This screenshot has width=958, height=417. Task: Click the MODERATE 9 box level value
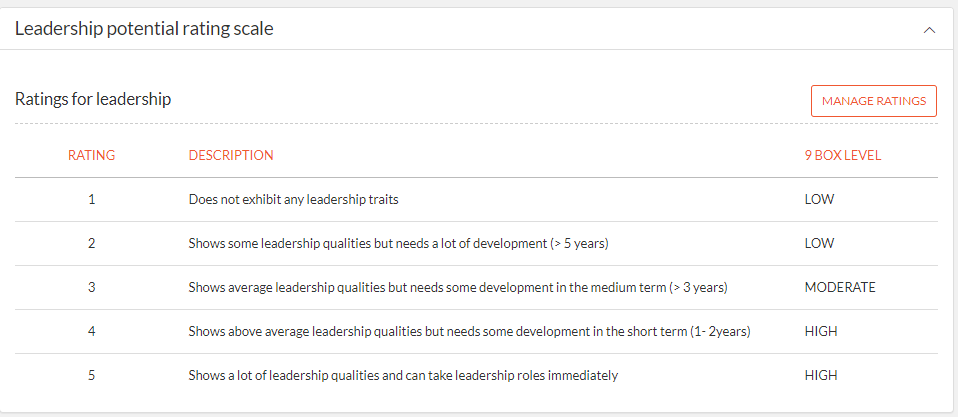(x=840, y=287)
